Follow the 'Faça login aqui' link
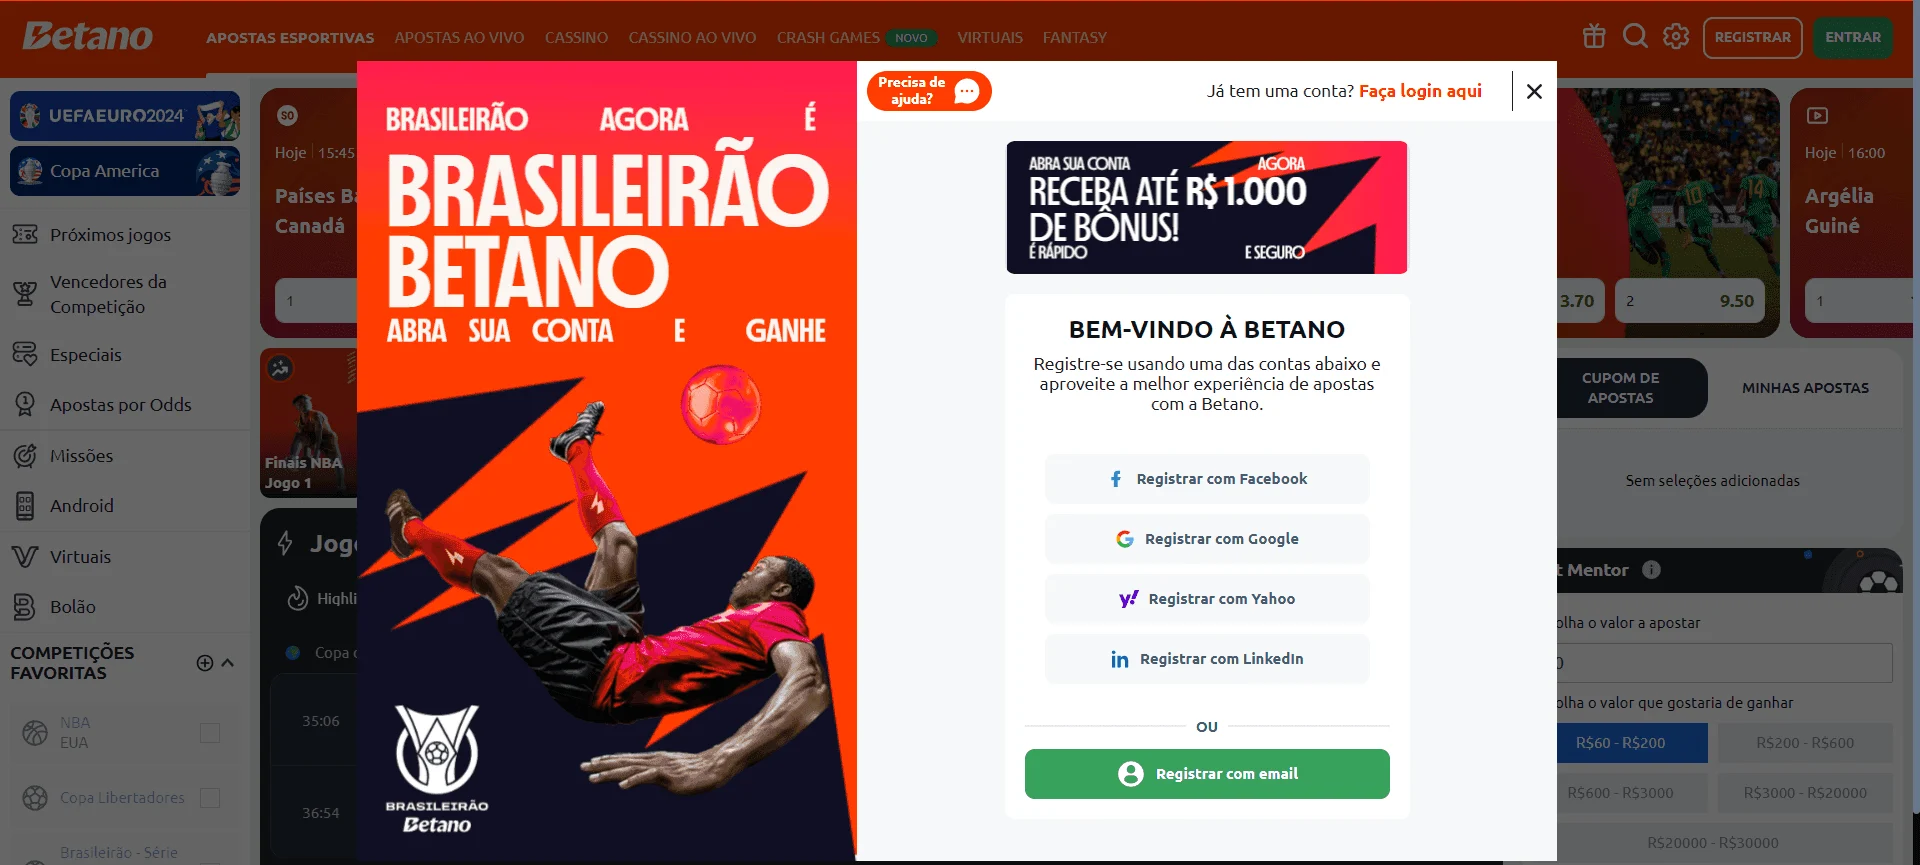Image resolution: width=1920 pixels, height=865 pixels. coord(1420,91)
